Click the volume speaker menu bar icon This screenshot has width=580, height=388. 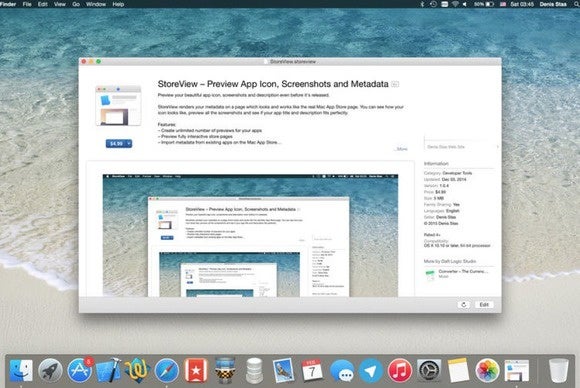465,4
